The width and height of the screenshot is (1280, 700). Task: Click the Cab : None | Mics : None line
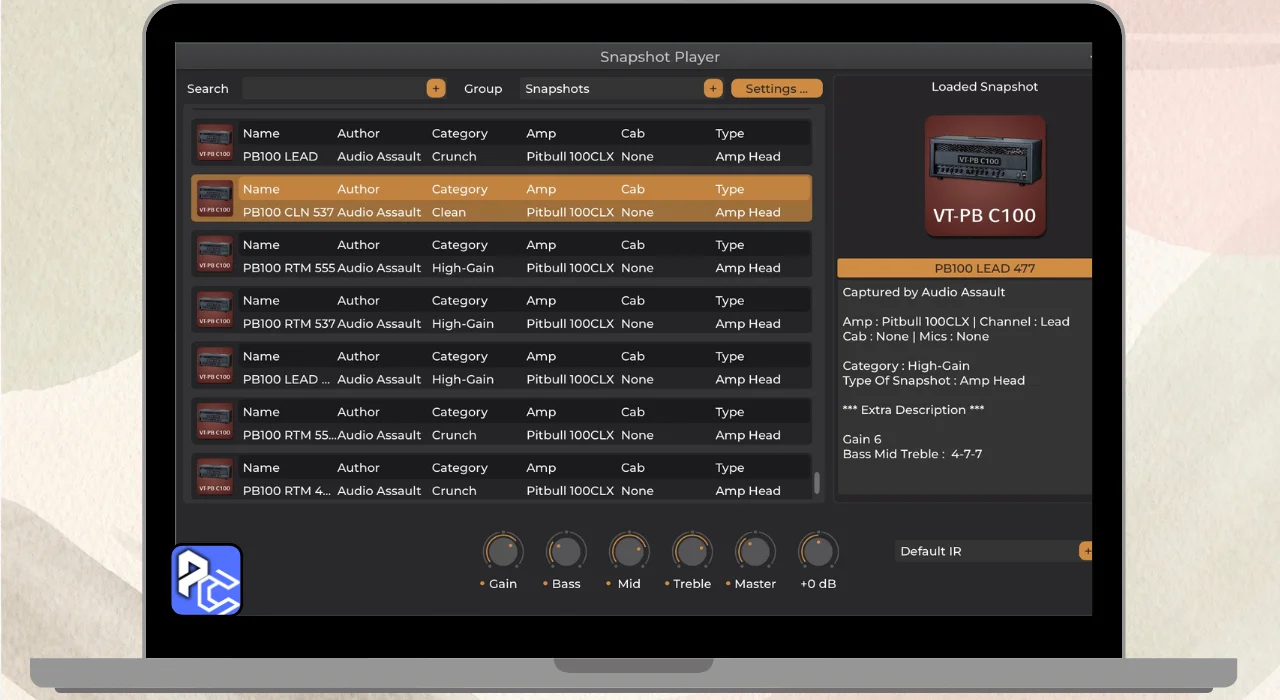(x=916, y=336)
